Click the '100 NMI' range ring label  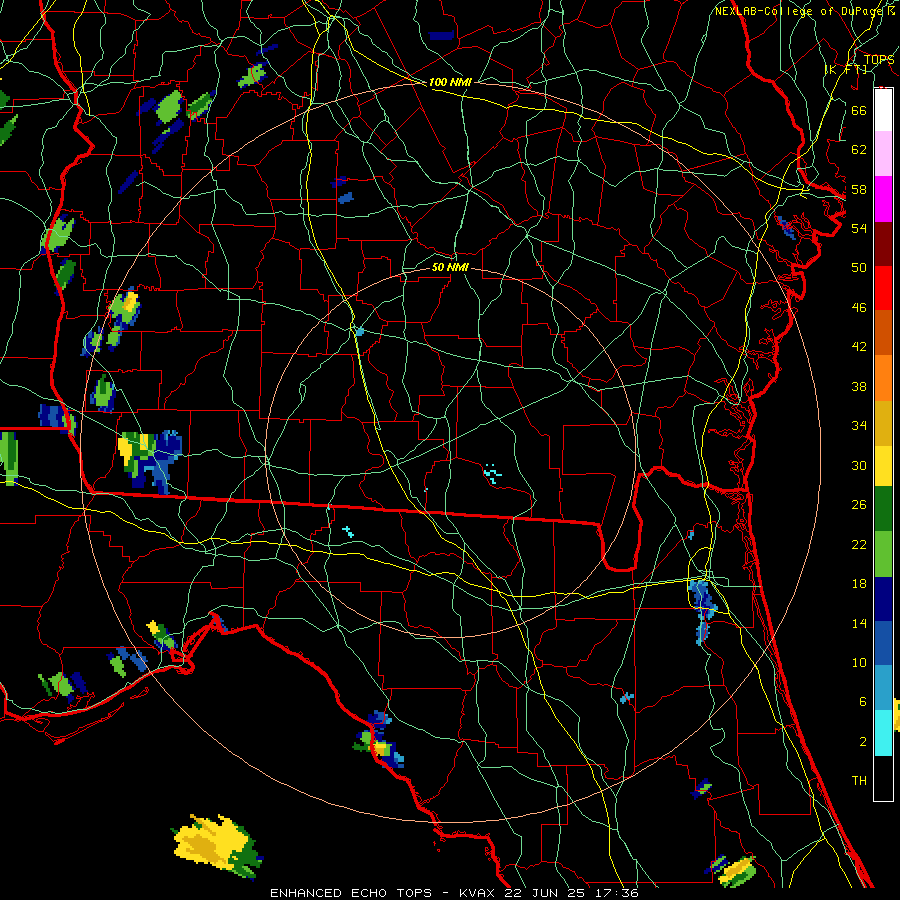point(450,83)
